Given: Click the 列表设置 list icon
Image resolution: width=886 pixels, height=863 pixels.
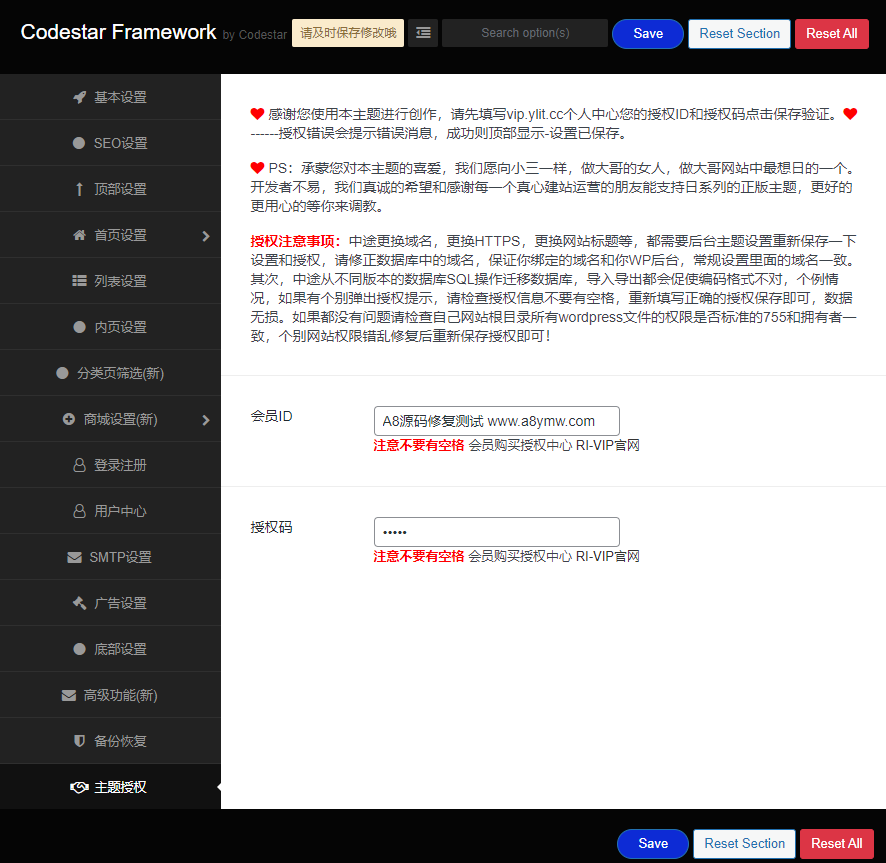Looking at the screenshot, I should 80,280.
